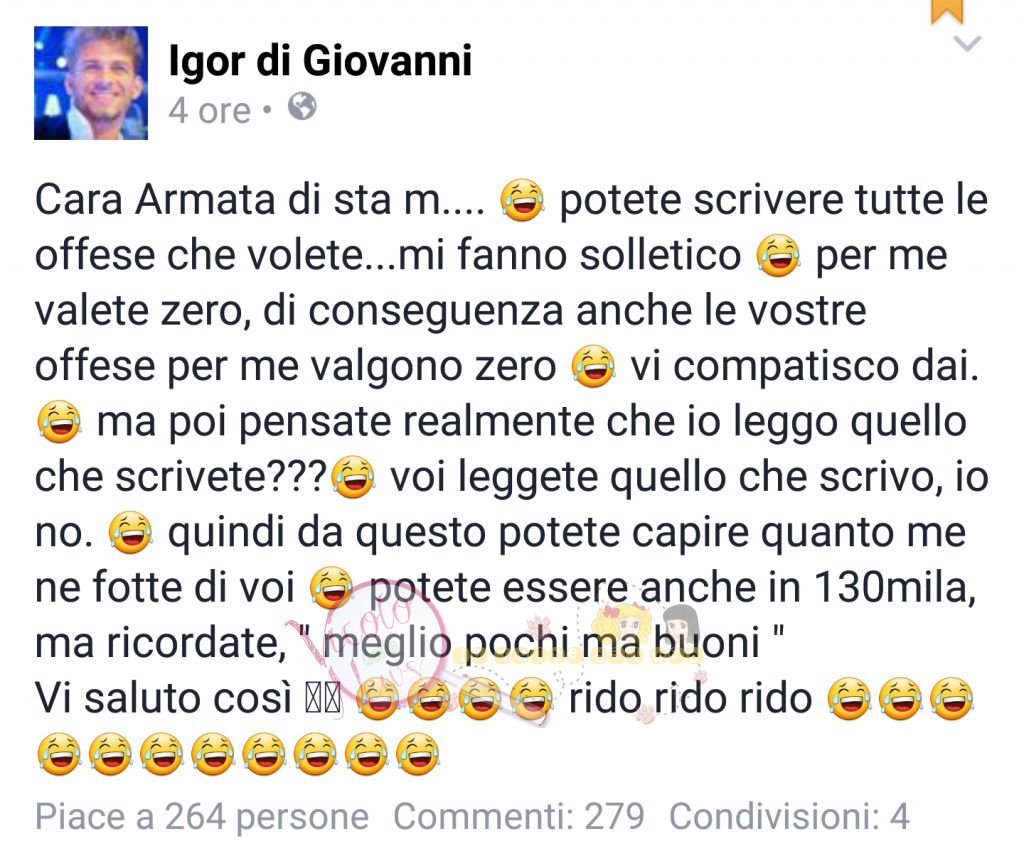
Task: Click last emoji after 'rido rido rido'
Action: [951, 698]
